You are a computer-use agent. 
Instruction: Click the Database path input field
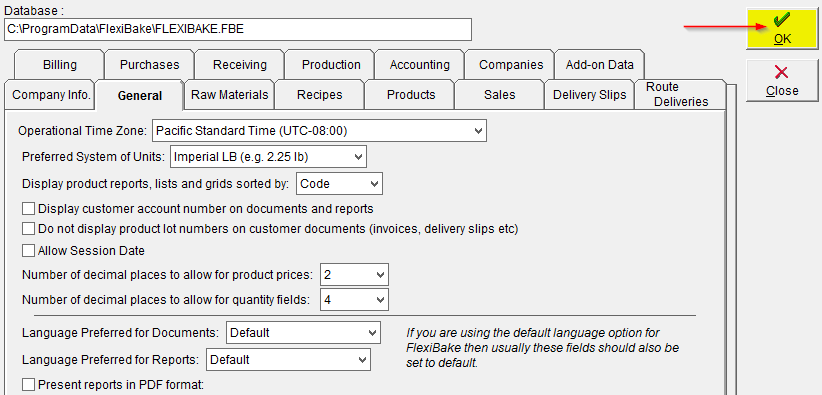pyautogui.click(x=237, y=29)
